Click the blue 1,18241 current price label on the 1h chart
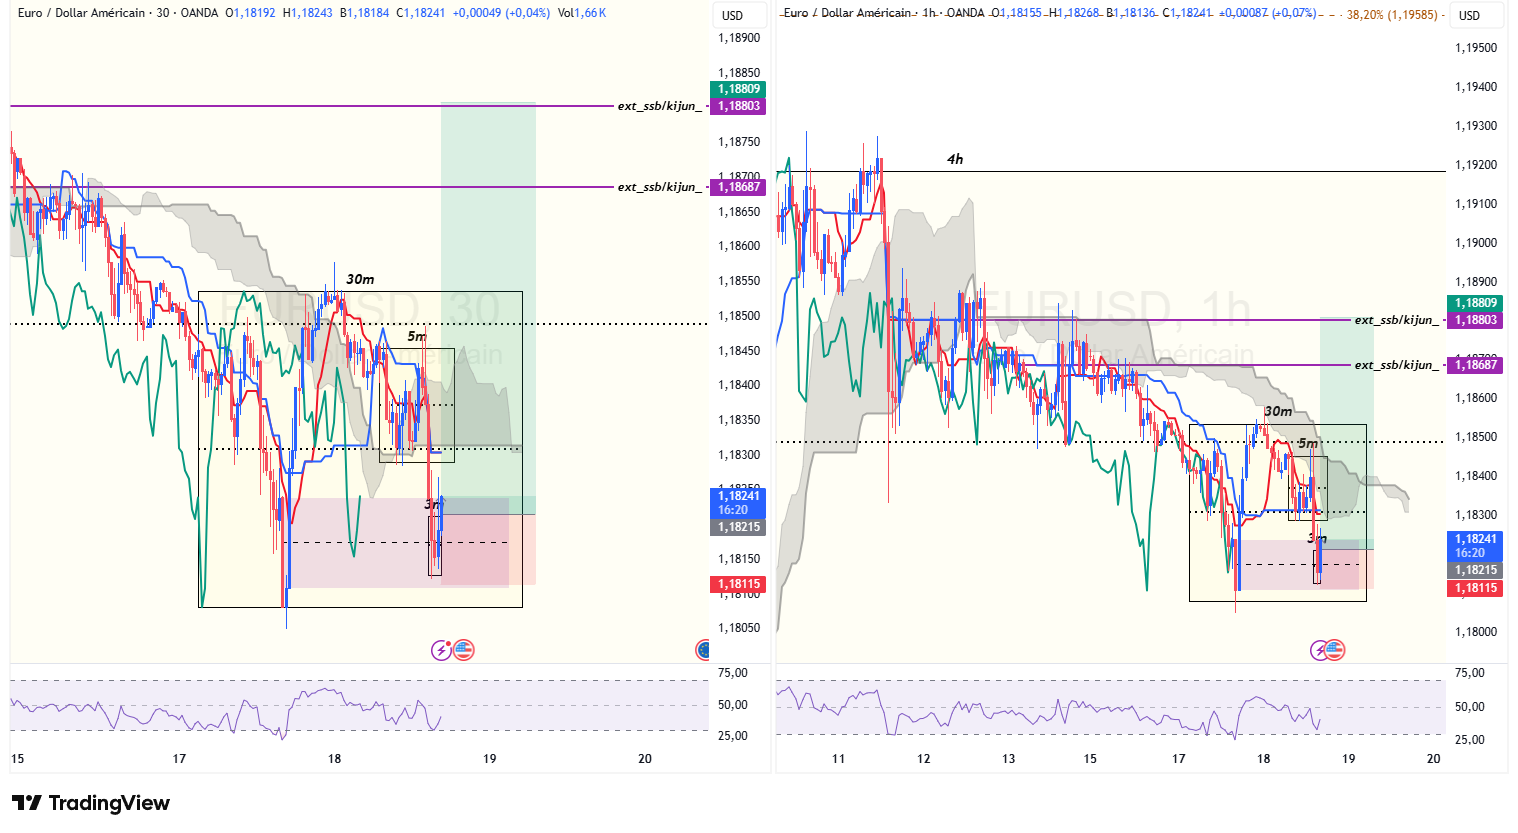Image resolution: width=1518 pixels, height=833 pixels. point(1476,546)
